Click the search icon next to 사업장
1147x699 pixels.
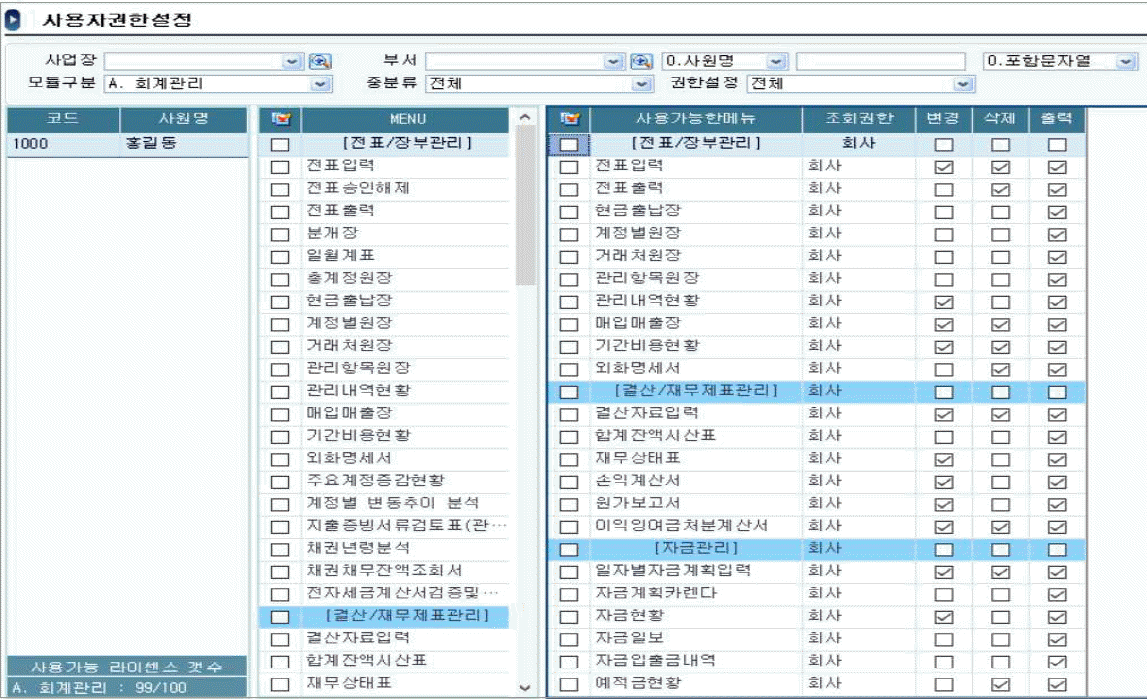click(320, 62)
